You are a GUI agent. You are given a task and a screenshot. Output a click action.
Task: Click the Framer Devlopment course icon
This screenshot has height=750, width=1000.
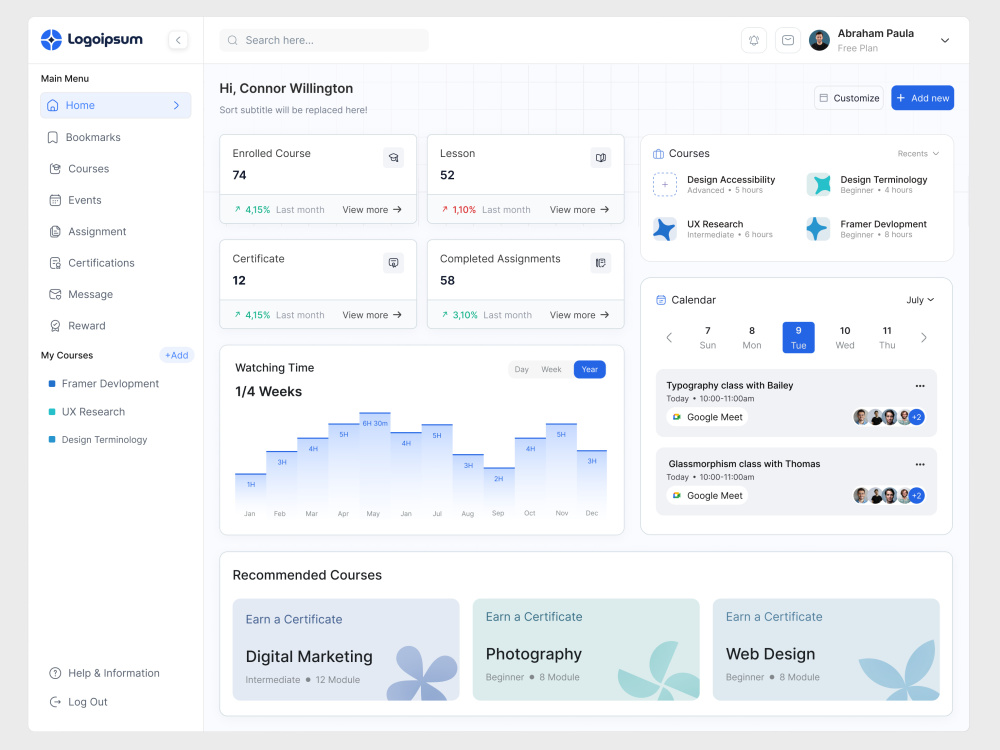pyautogui.click(x=818, y=229)
